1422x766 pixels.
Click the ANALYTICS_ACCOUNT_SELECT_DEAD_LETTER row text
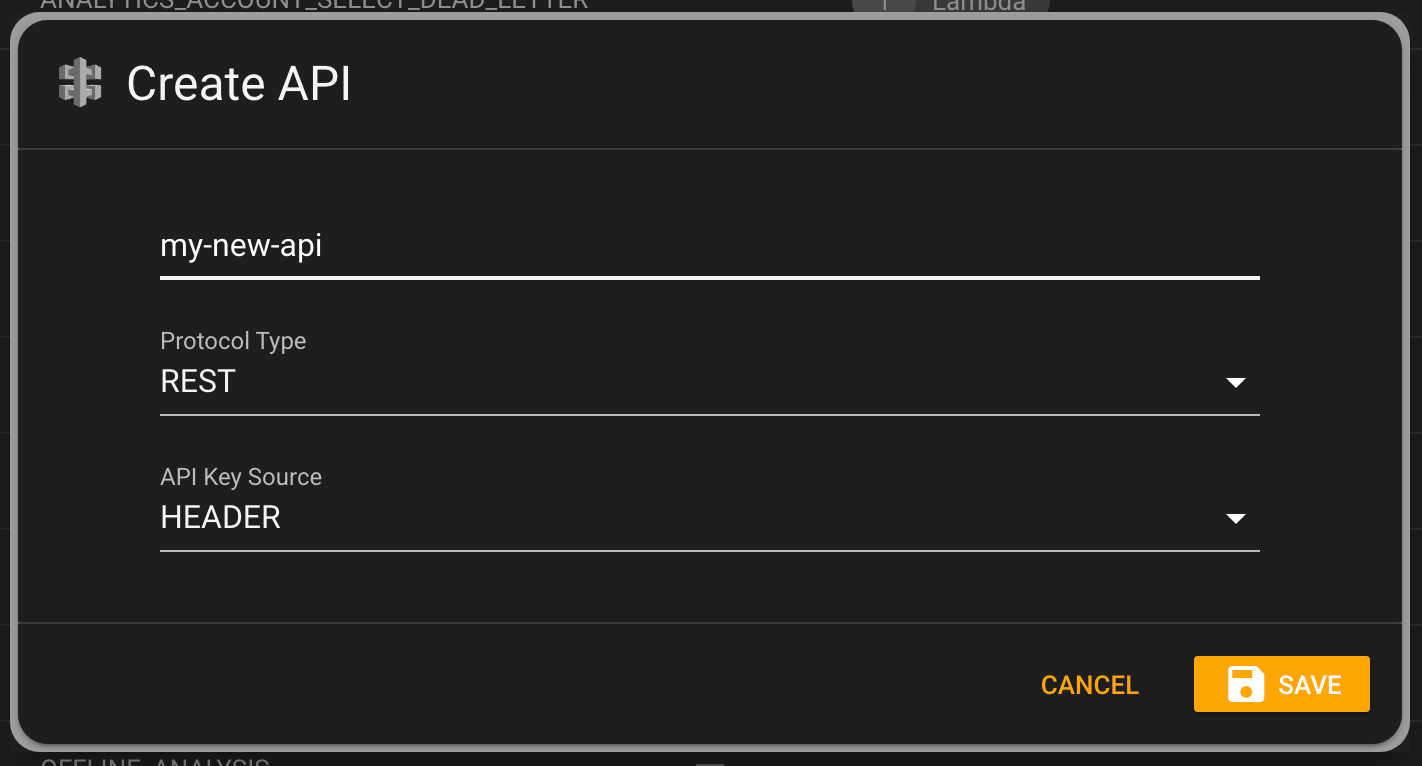314,4
